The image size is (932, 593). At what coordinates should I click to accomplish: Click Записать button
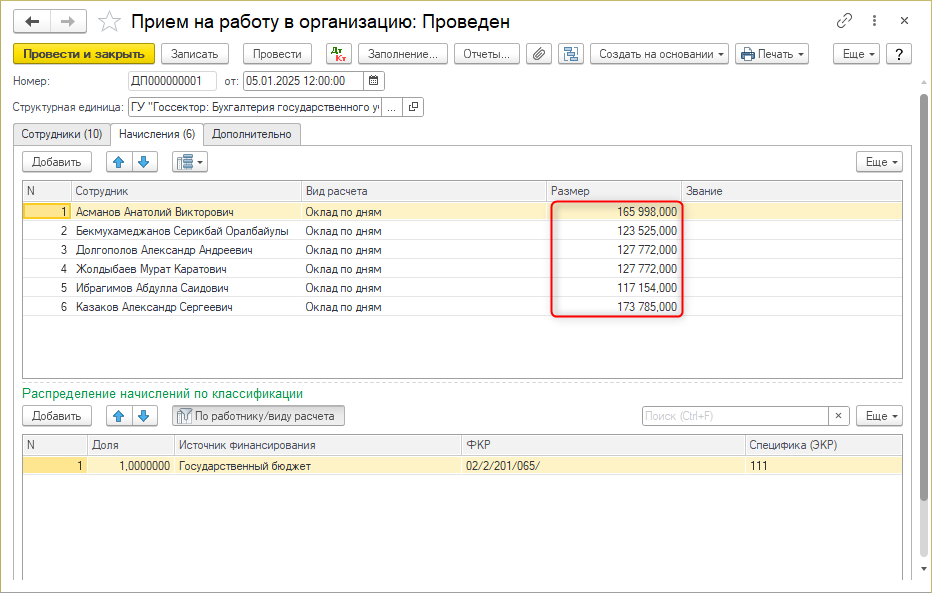194,54
